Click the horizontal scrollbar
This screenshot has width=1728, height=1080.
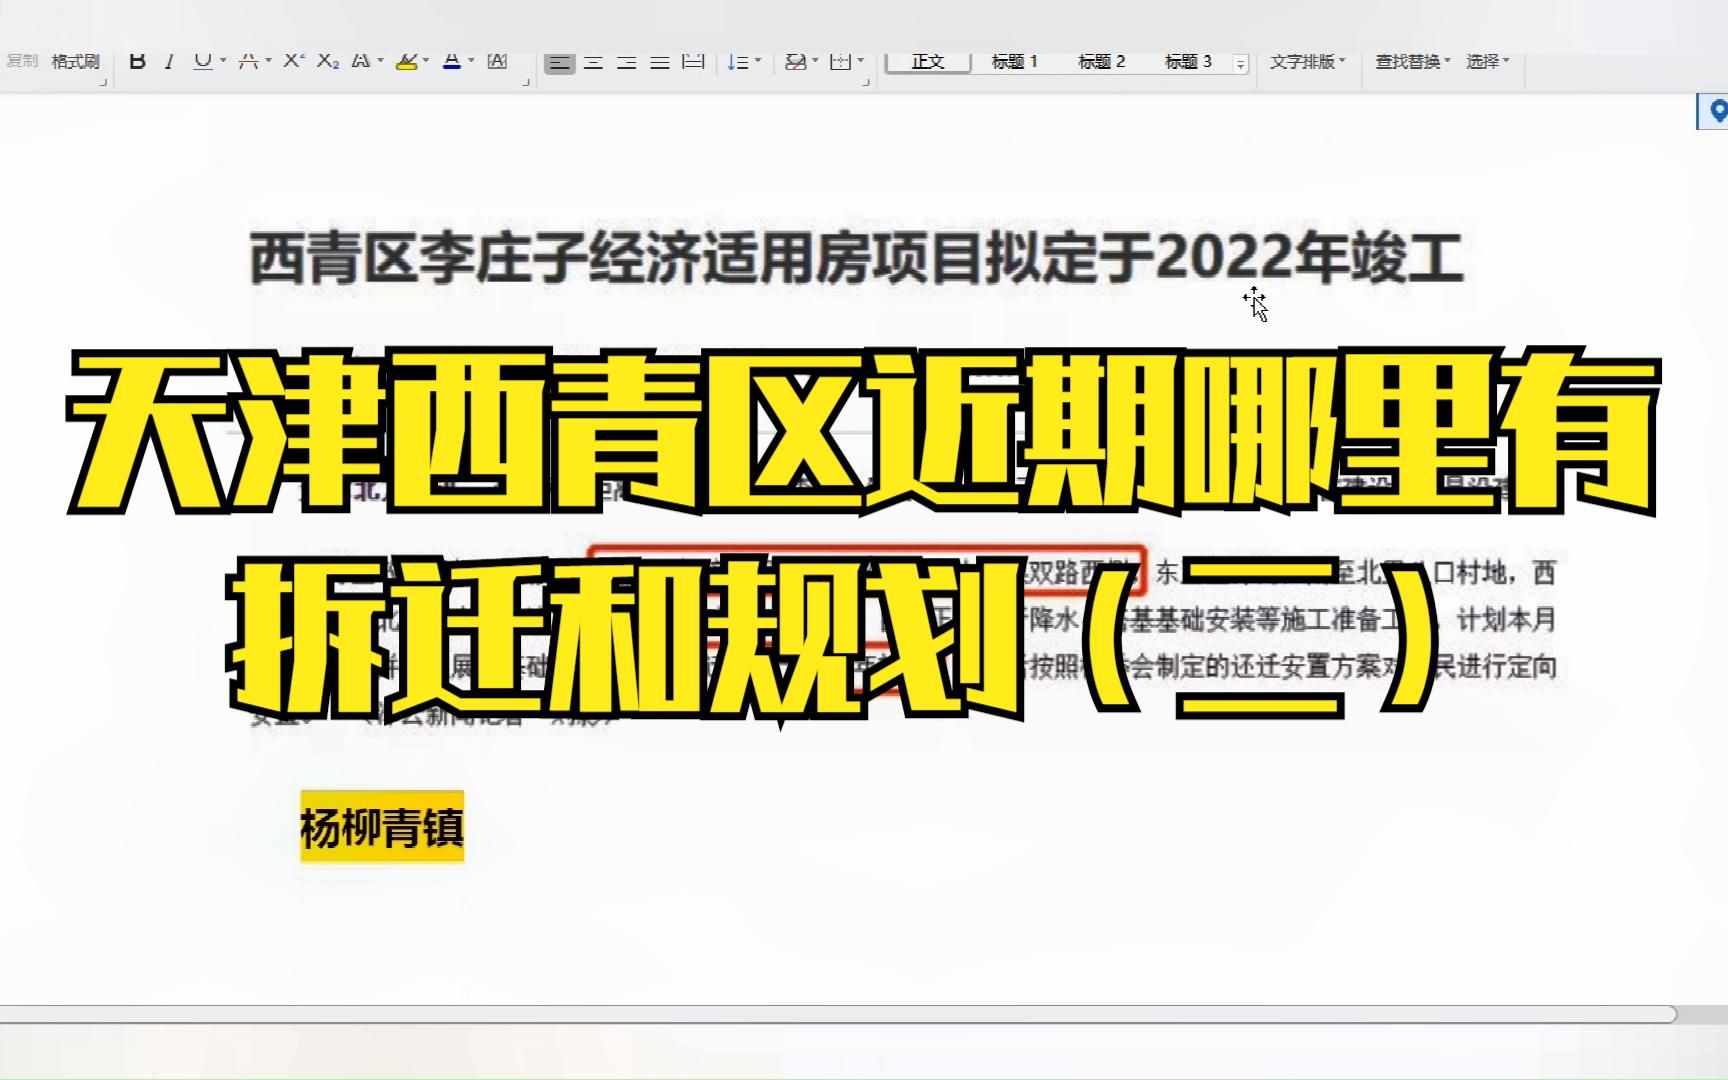point(838,1014)
